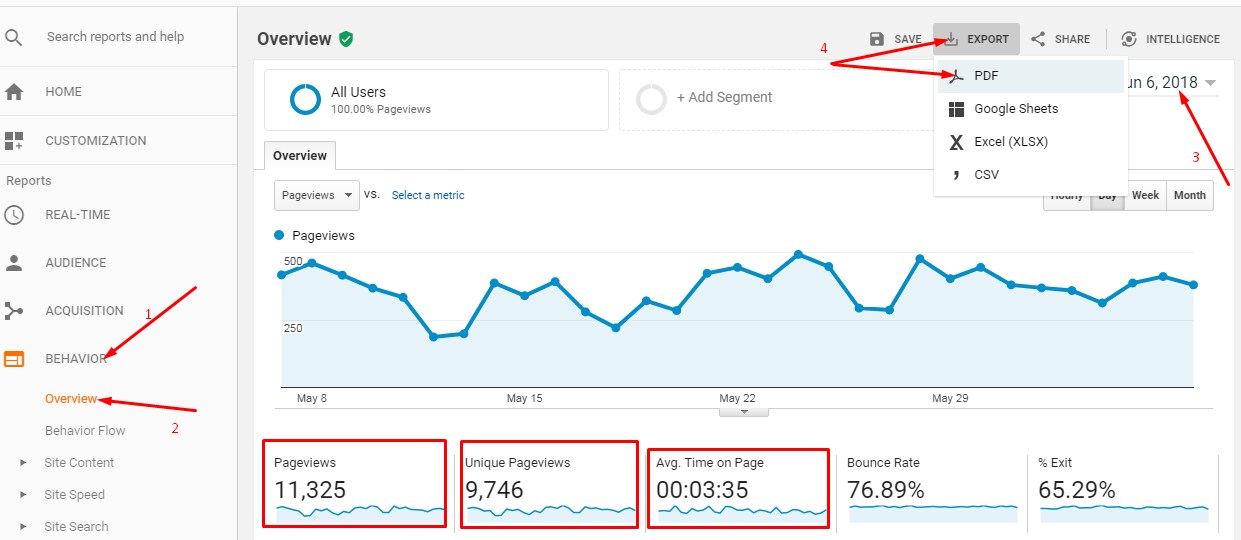1241x540 pixels.
Task: Select the Avg. Time on Page card
Action: point(739,488)
